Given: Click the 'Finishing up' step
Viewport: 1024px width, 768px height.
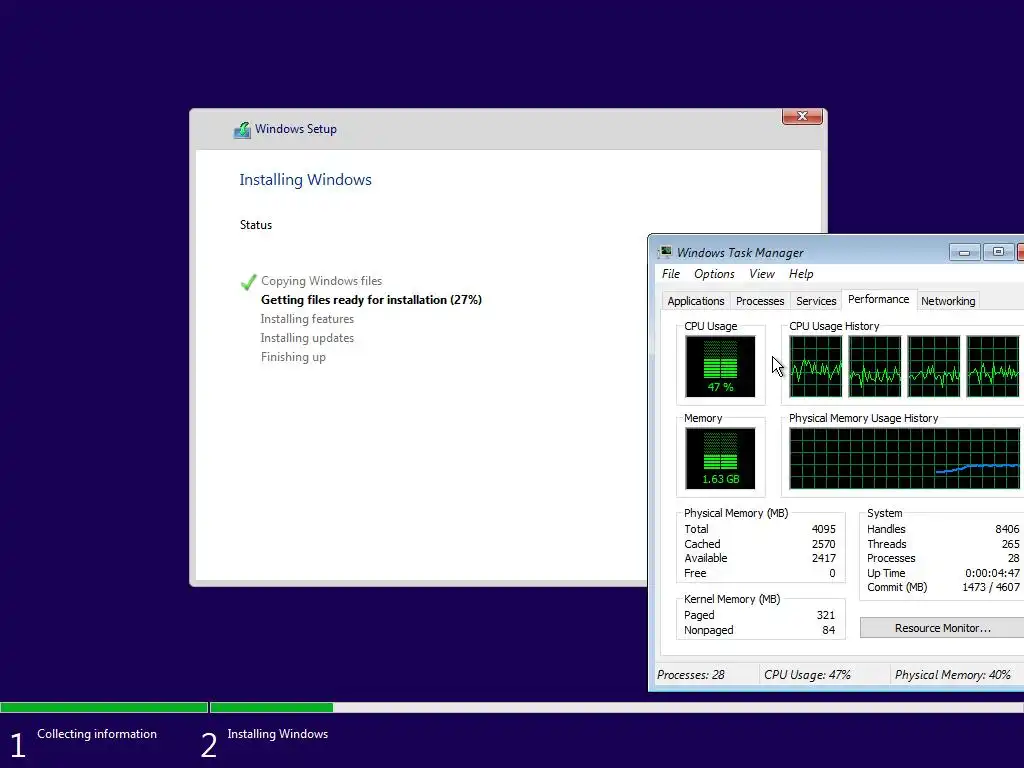Looking at the screenshot, I should [x=293, y=357].
